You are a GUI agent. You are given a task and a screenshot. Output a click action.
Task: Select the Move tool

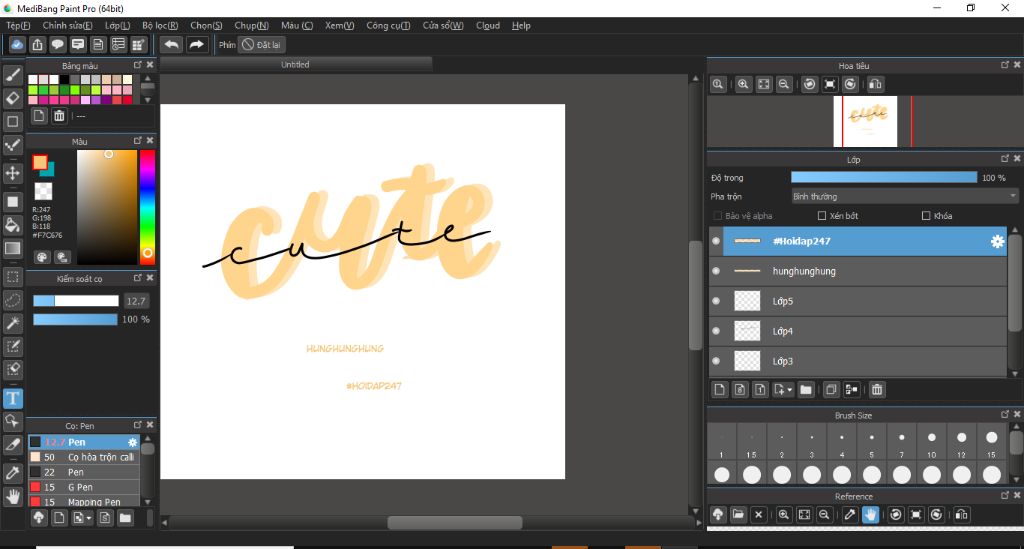tap(13, 173)
